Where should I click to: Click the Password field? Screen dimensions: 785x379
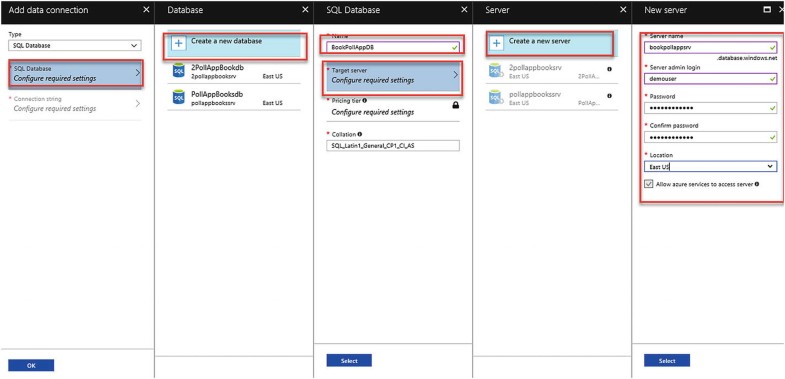(x=710, y=108)
